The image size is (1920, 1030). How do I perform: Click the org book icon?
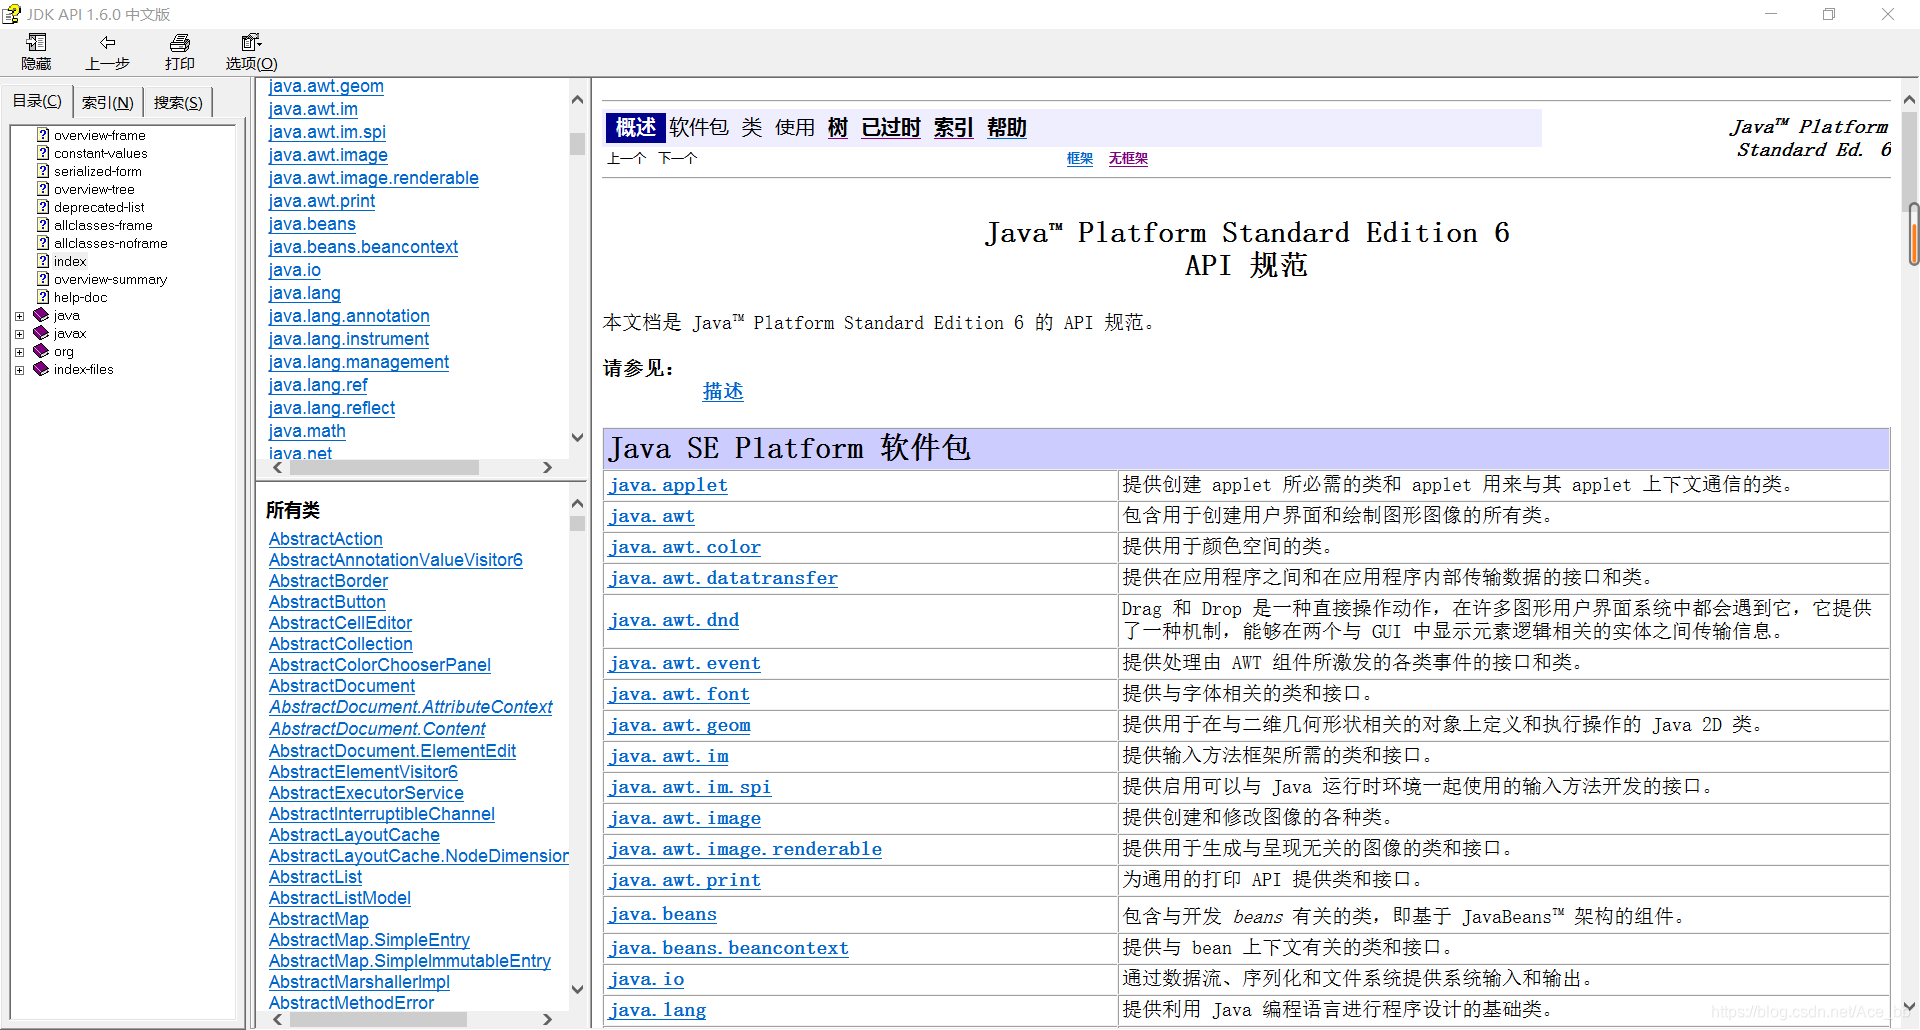(41, 351)
